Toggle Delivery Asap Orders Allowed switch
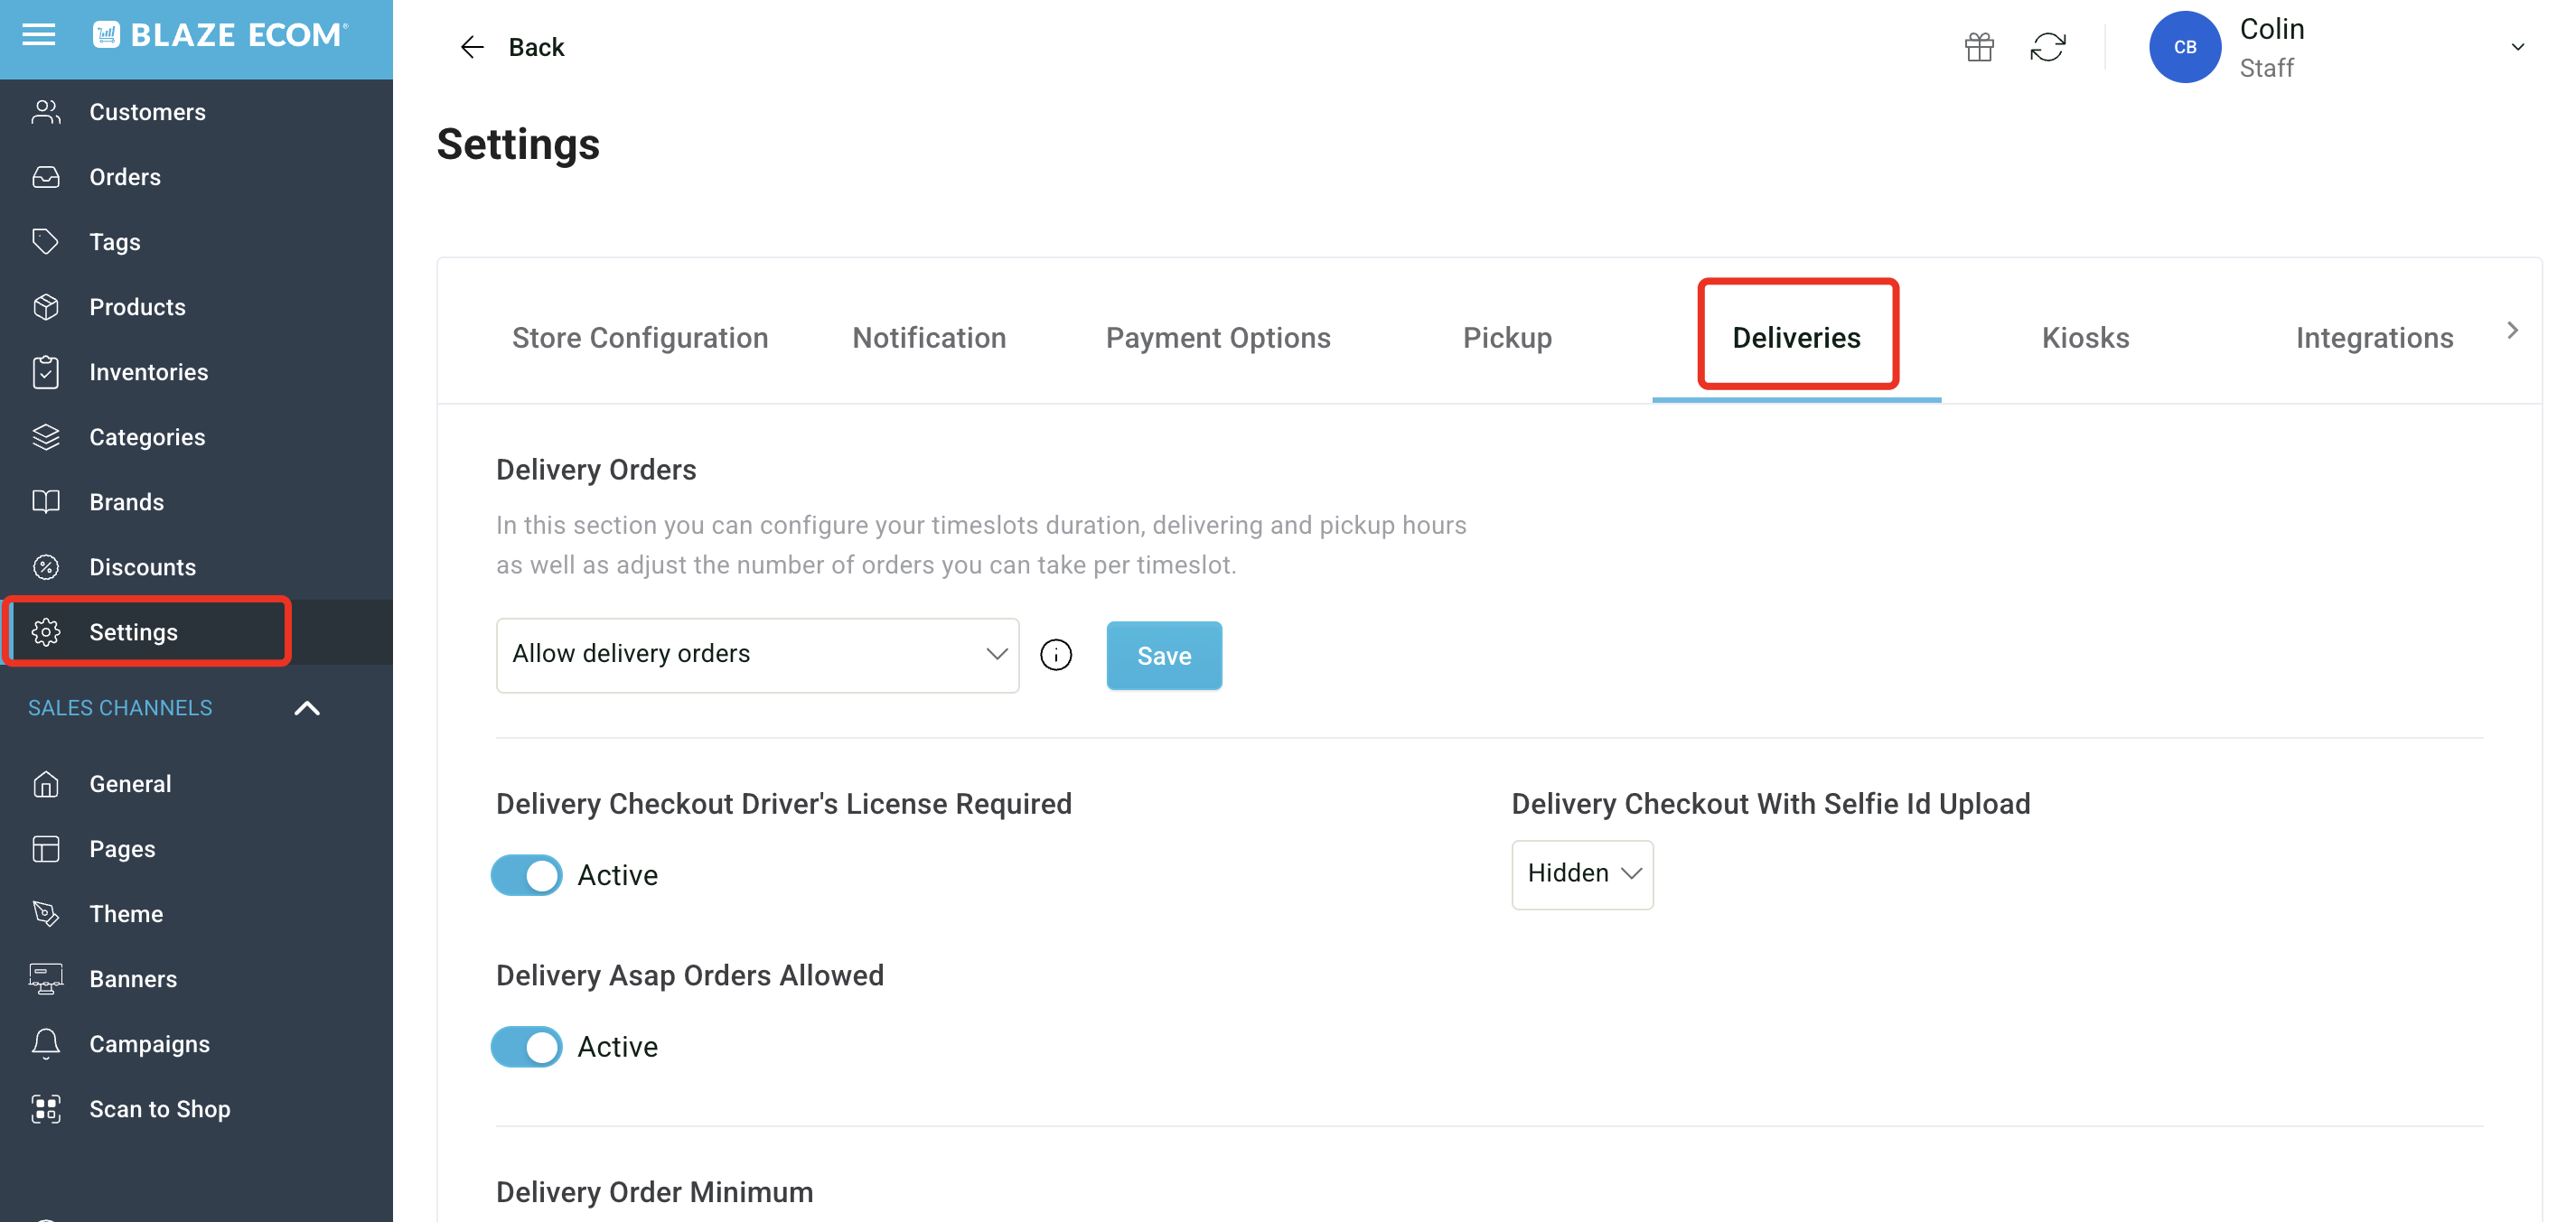 pyautogui.click(x=527, y=1047)
